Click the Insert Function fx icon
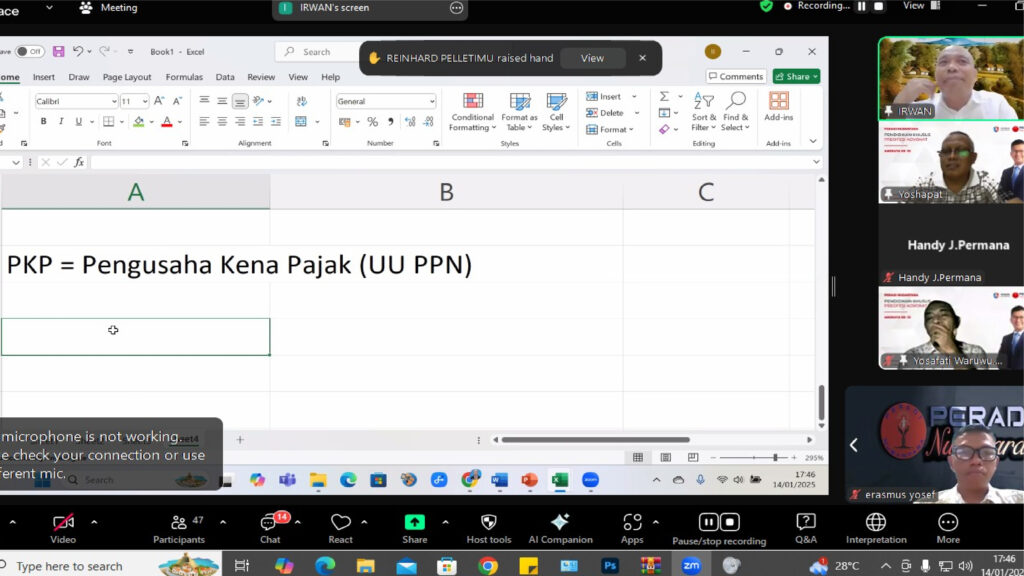This screenshot has height=576, width=1024. point(79,162)
